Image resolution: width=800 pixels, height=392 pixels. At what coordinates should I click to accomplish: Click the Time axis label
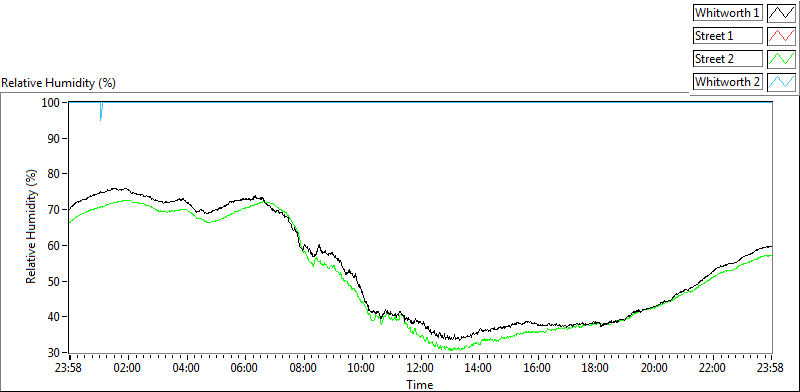tap(420, 384)
